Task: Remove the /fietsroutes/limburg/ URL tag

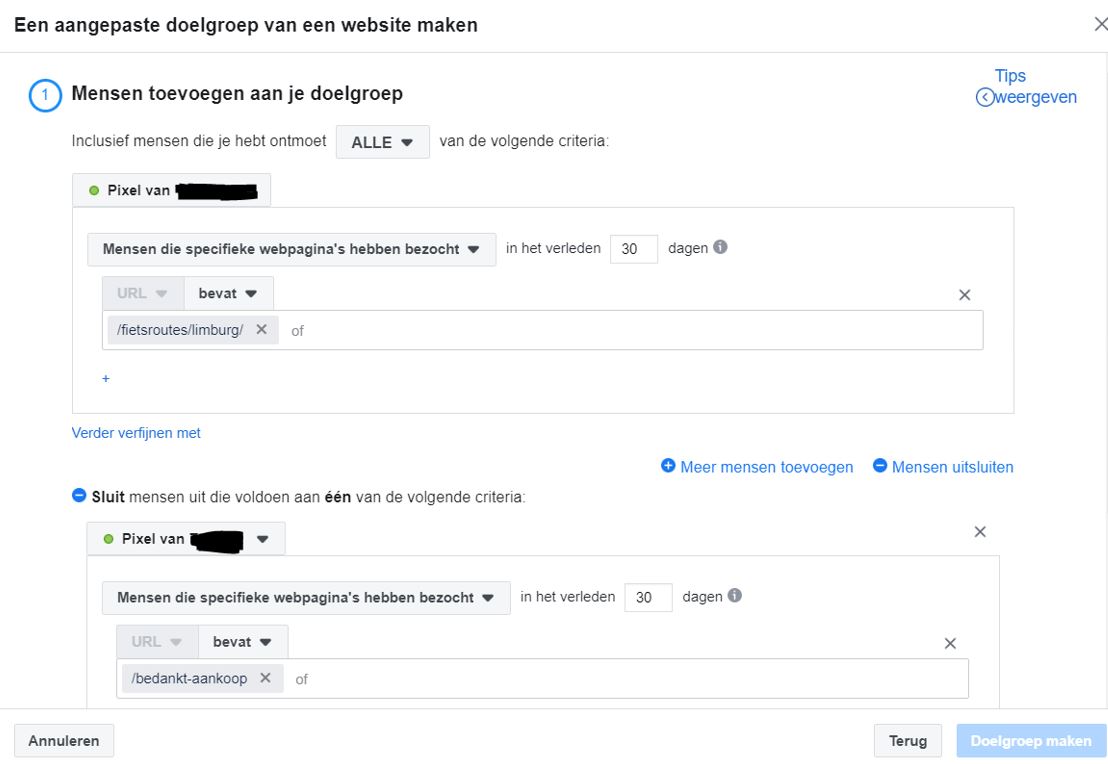Action: [x=261, y=329]
